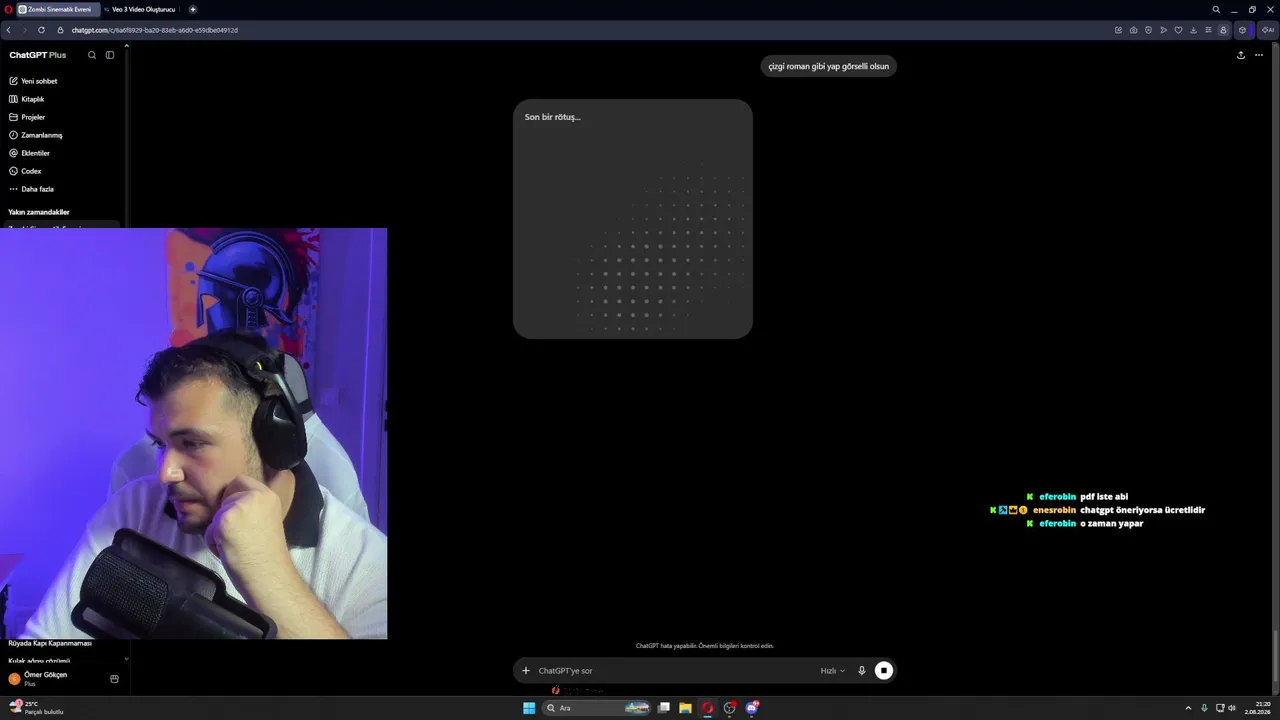Stop the response generation
The width and height of the screenshot is (1280, 720).
[884, 671]
